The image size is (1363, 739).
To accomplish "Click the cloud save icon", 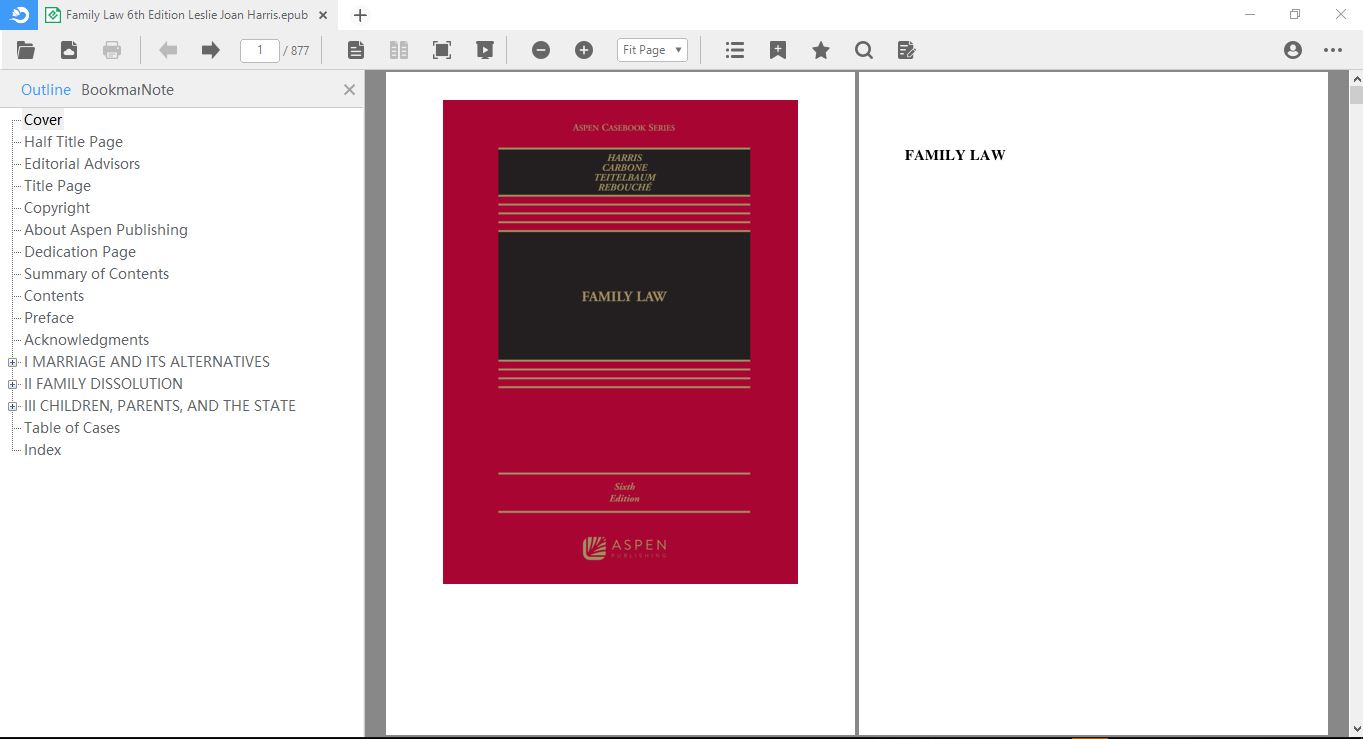I will pyautogui.click(x=69, y=50).
